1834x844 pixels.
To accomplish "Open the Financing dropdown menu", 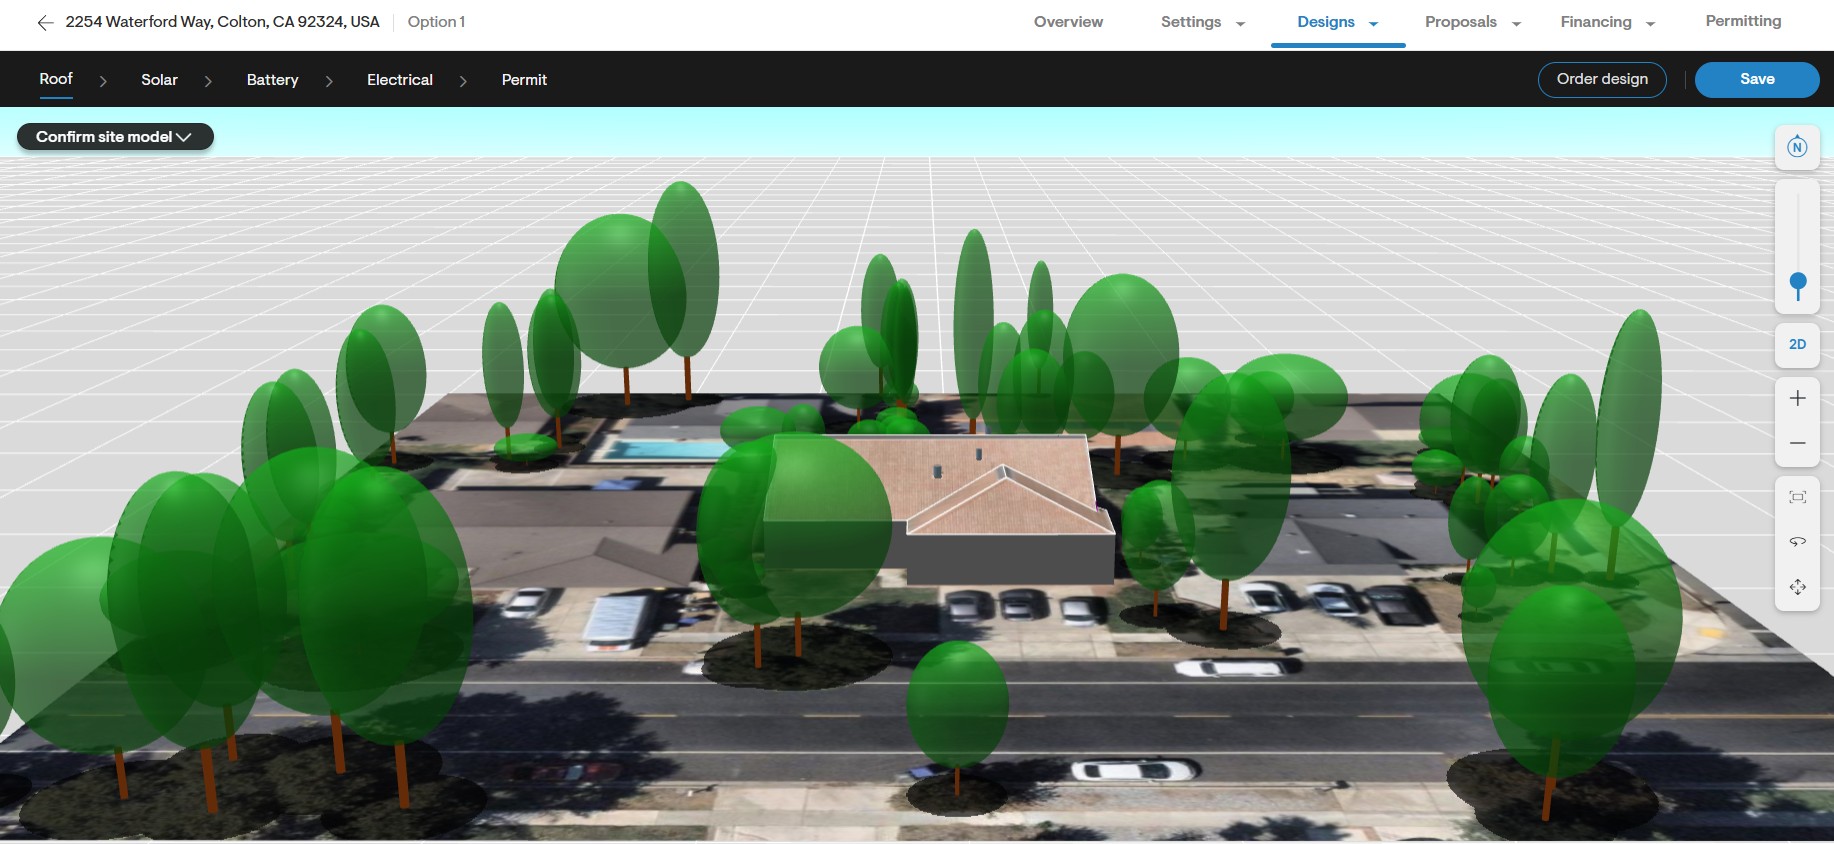I will 1608,22.
